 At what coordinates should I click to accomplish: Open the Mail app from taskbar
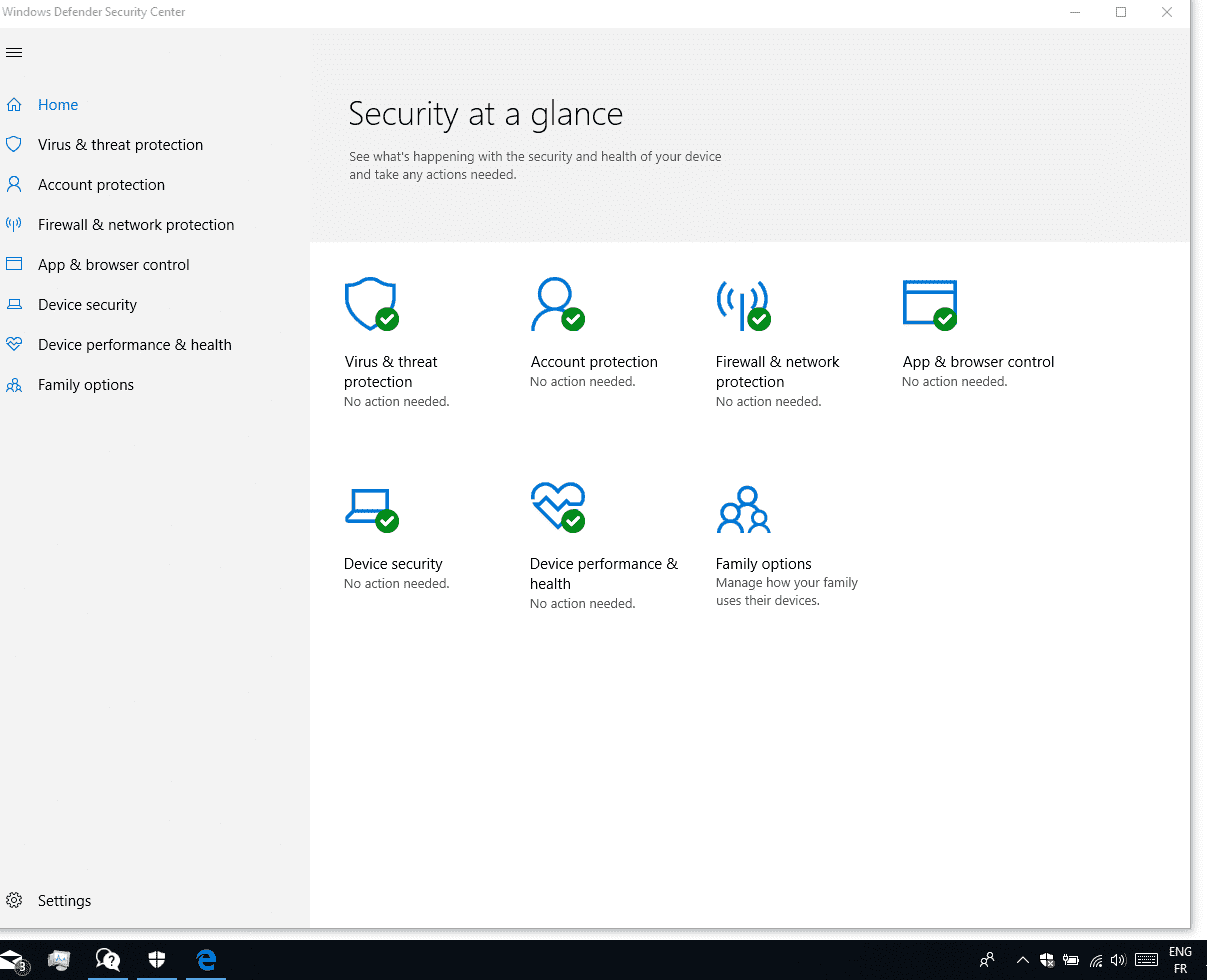pos(14,961)
